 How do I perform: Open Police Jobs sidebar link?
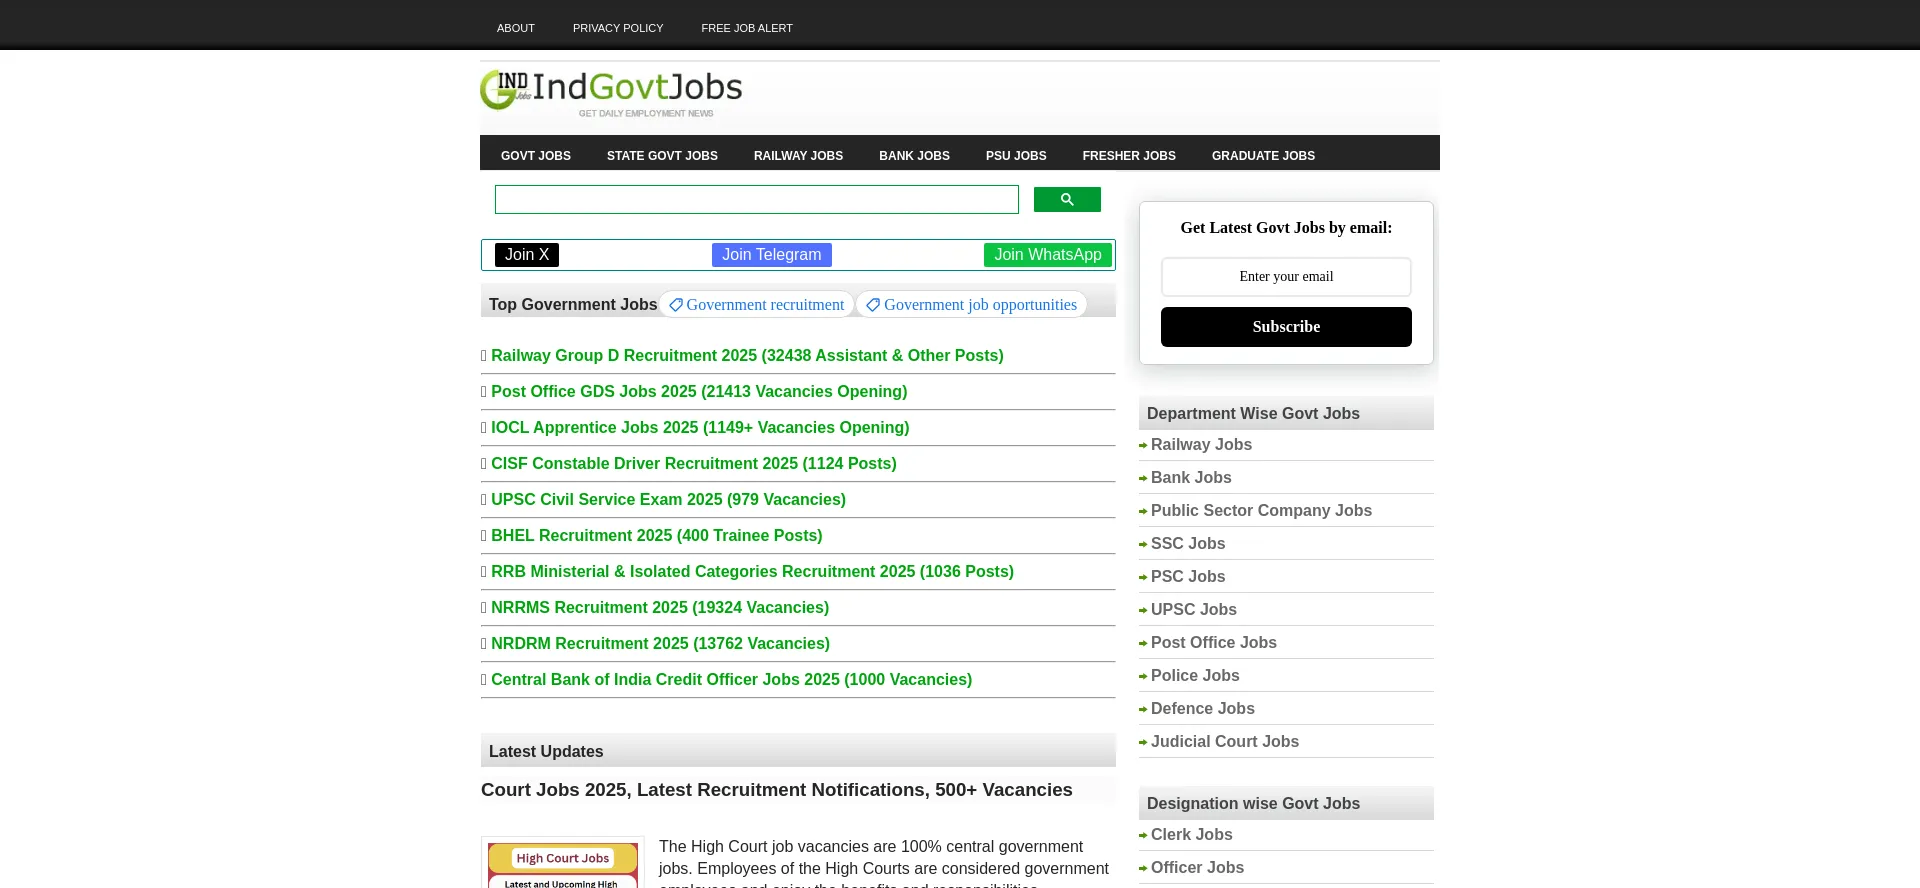click(x=1195, y=675)
